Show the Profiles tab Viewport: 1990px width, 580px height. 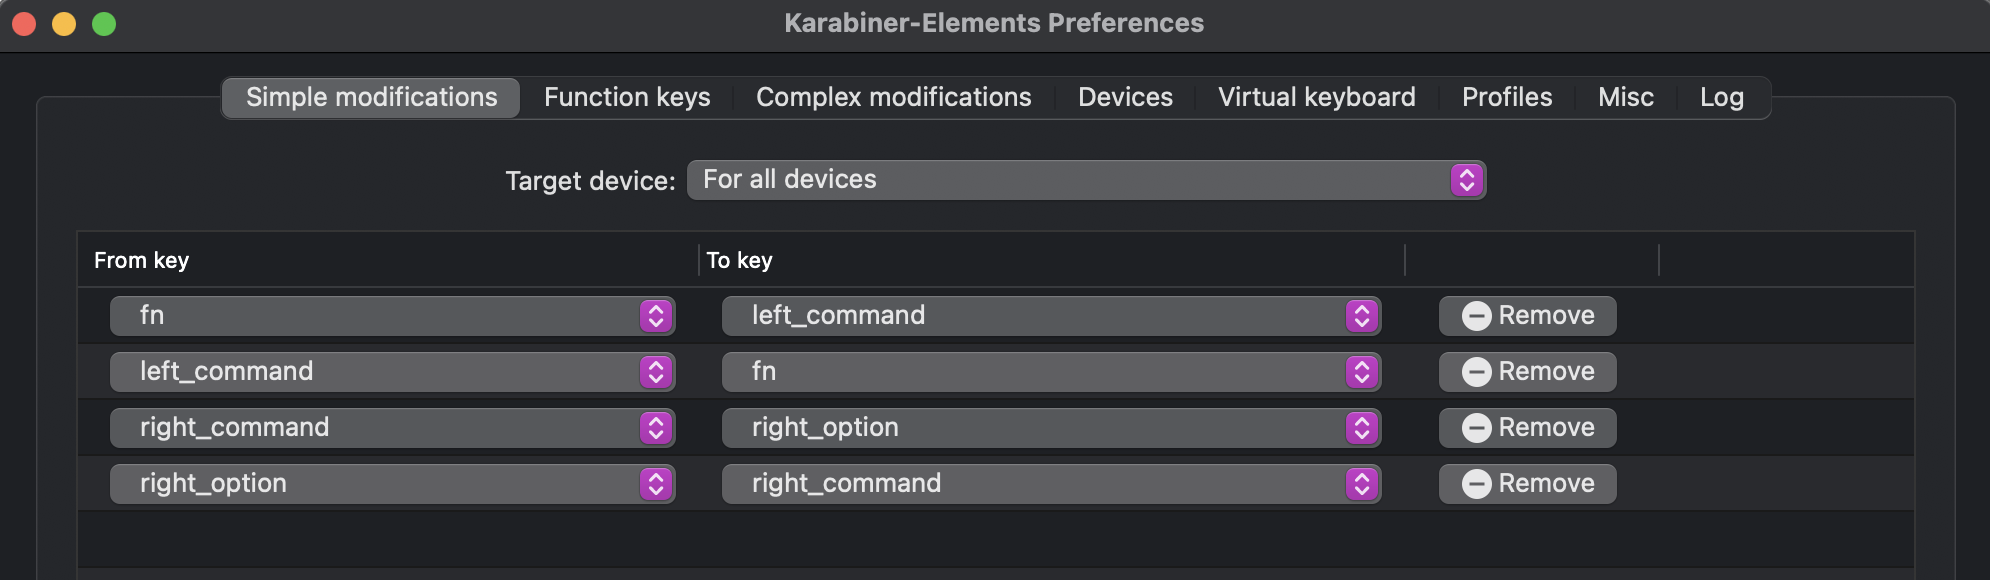point(1507,98)
